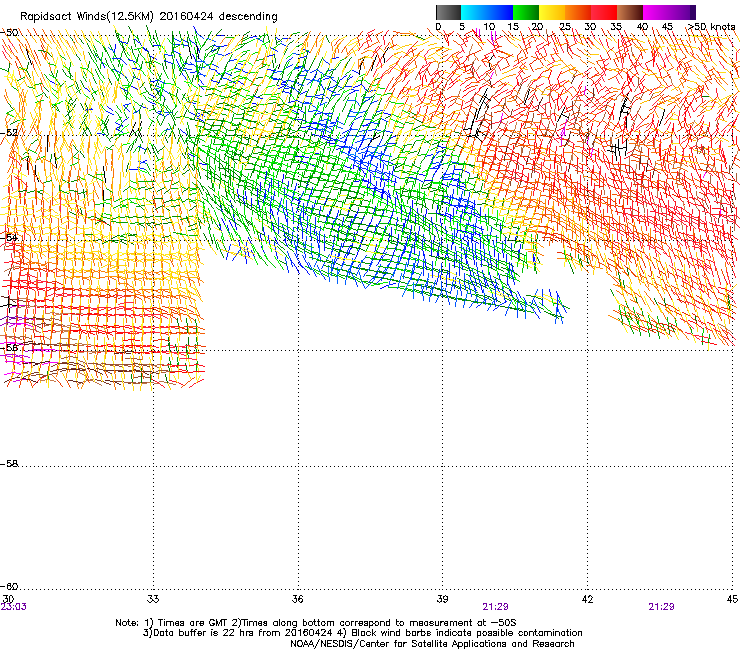This screenshot has width=740, height=650.
Task: Click the '-60' latitude axis label
Action: pyautogui.click(x=9, y=587)
